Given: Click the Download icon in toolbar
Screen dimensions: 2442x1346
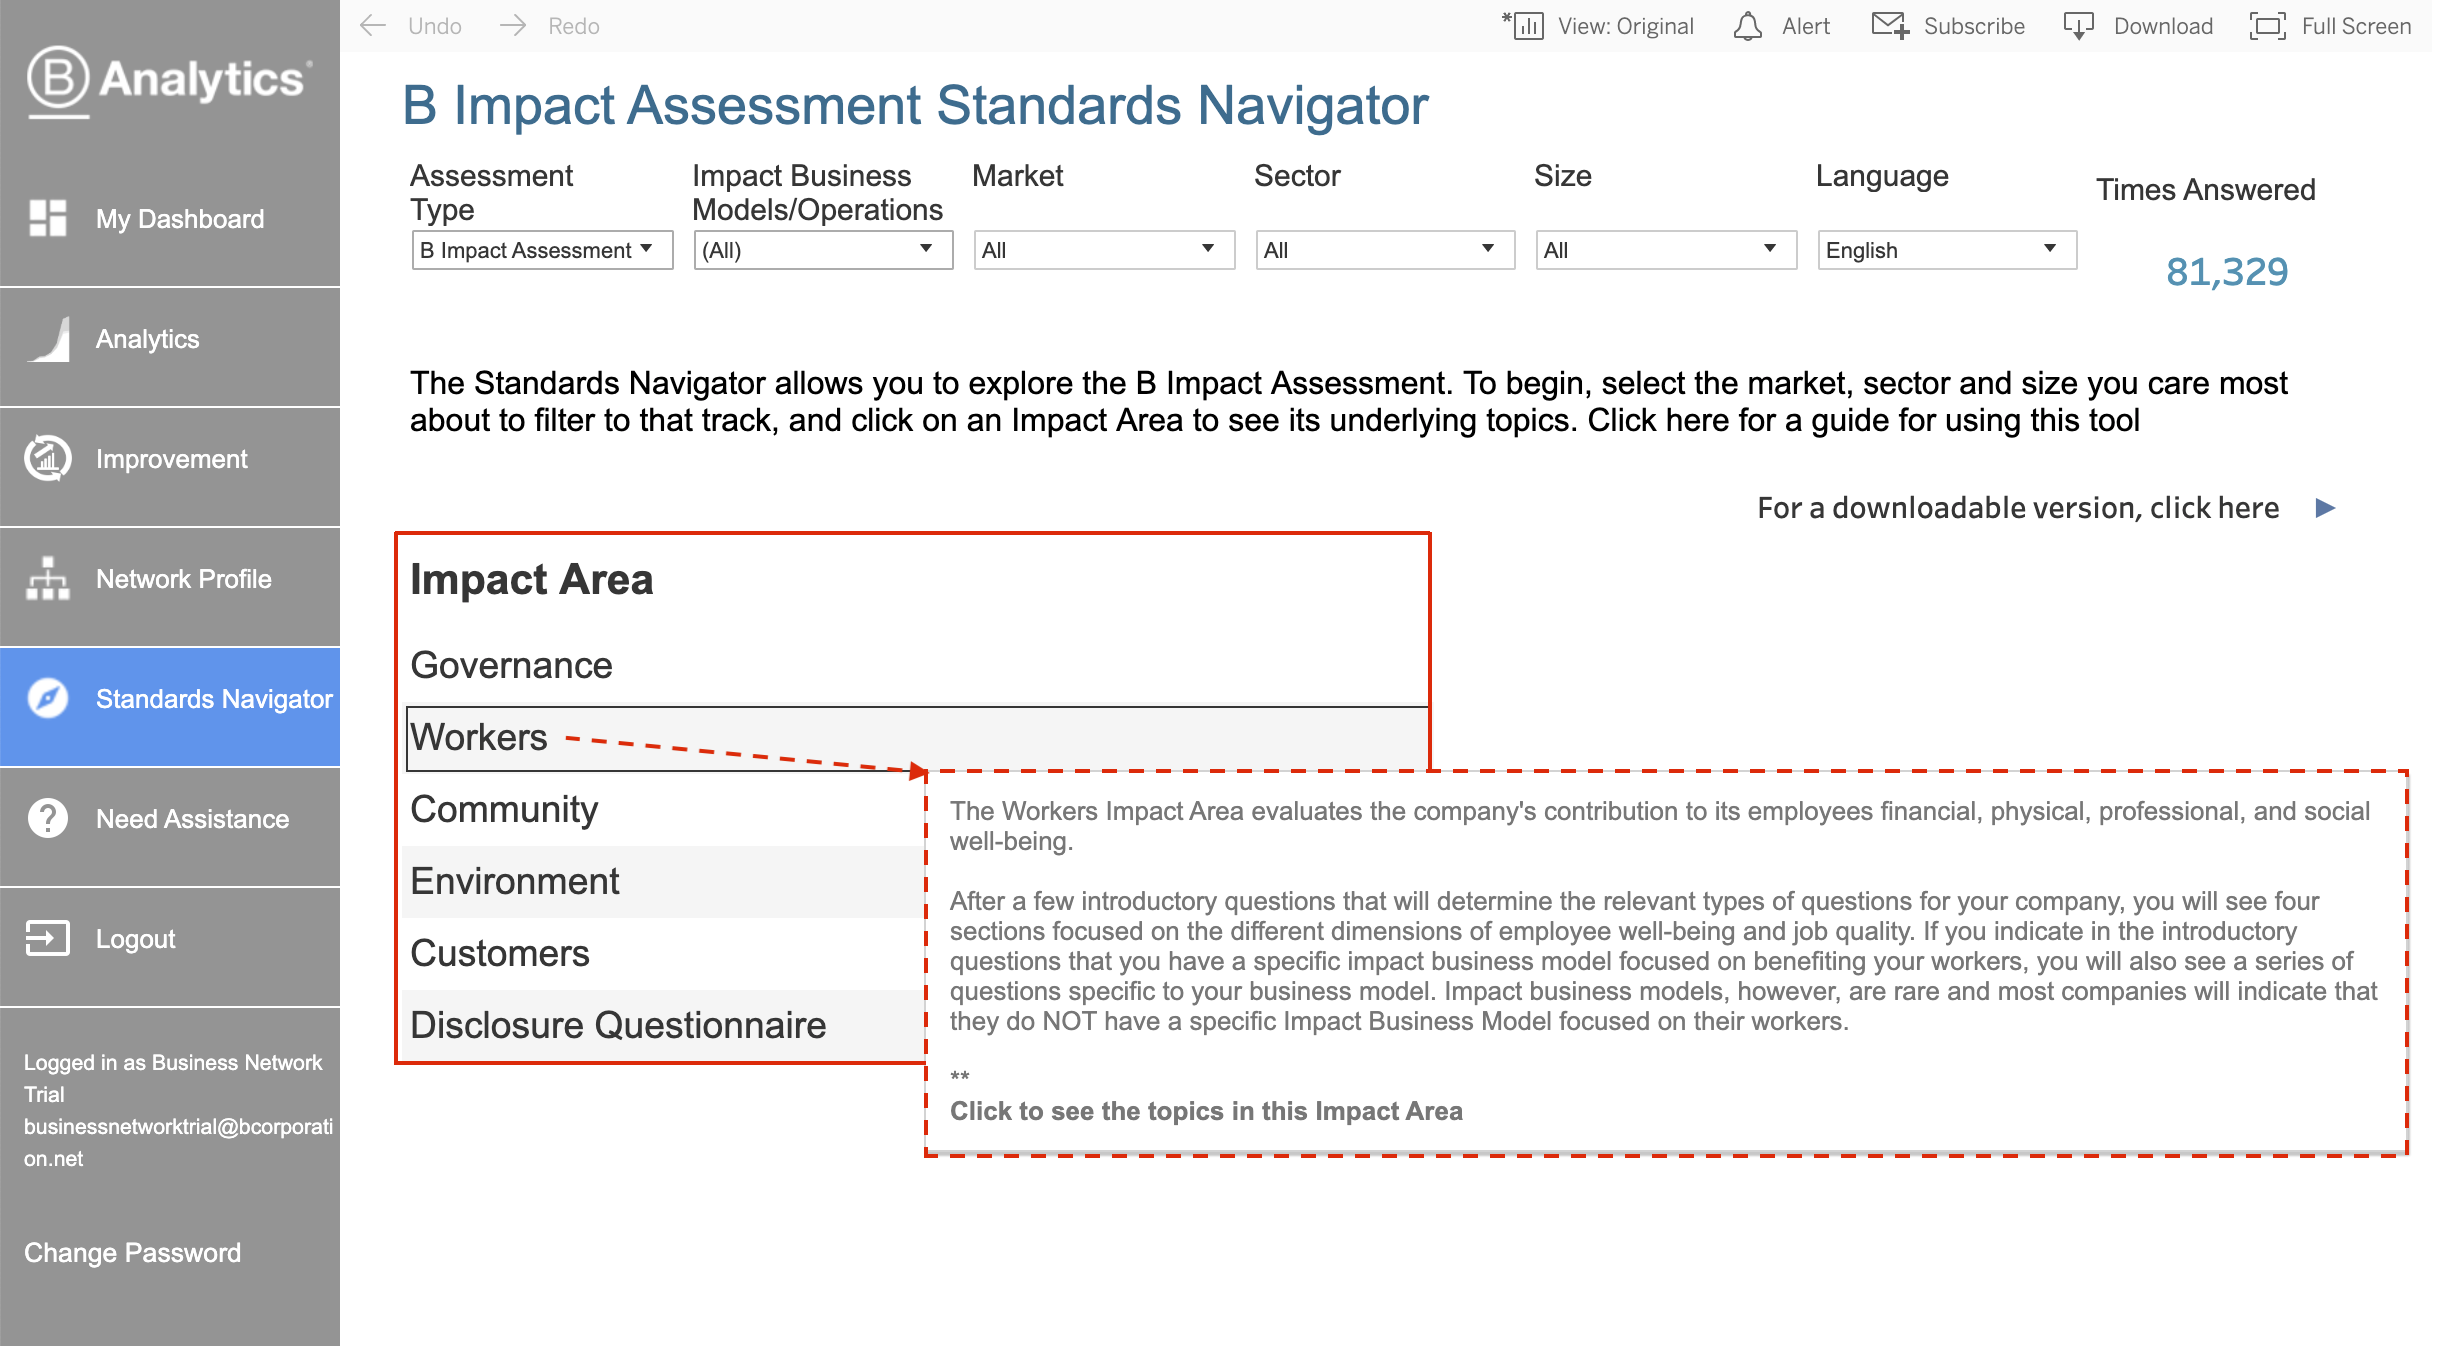Looking at the screenshot, I should pos(2078,26).
